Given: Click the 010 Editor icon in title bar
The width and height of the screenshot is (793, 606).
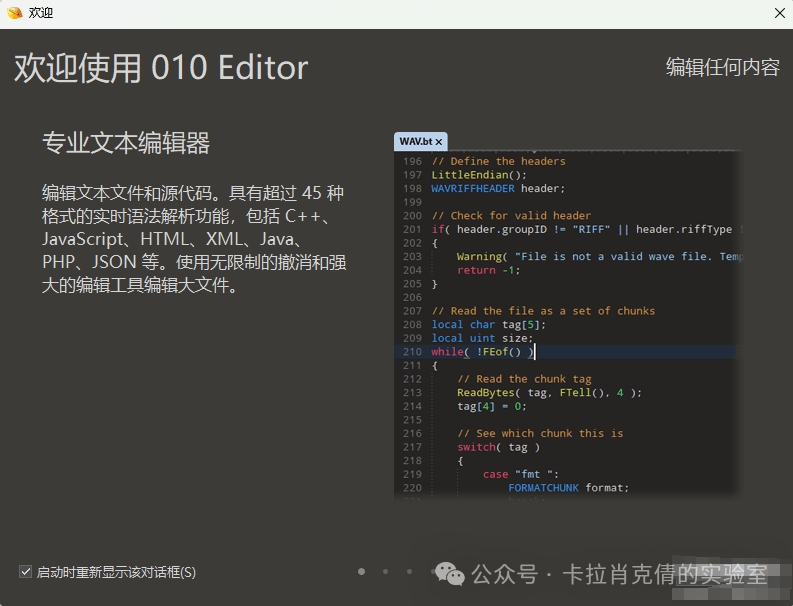Looking at the screenshot, I should click(14, 13).
